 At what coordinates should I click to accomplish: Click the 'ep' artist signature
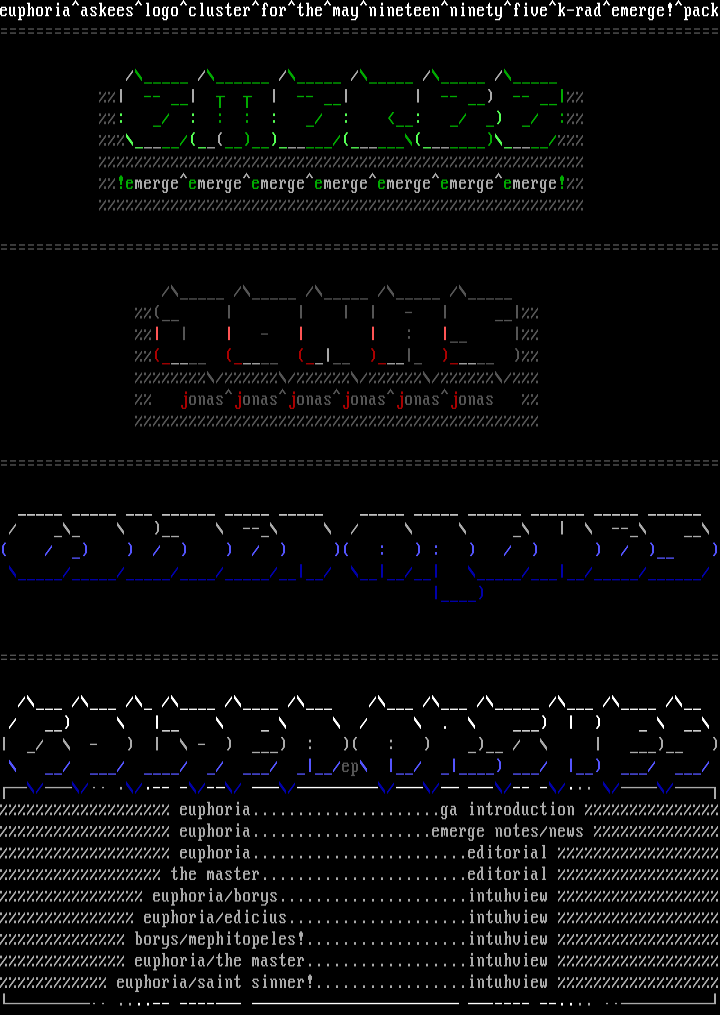click(x=349, y=767)
